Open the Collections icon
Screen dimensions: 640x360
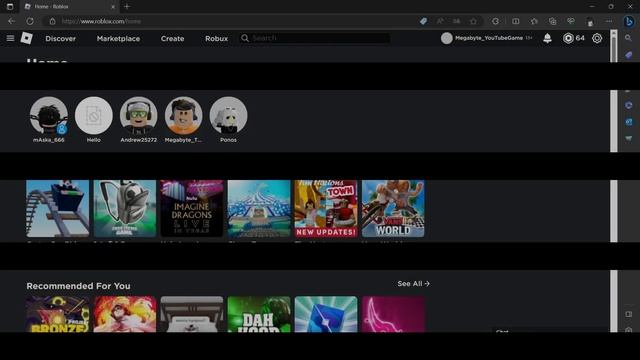pyautogui.click(x=553, y=21)
